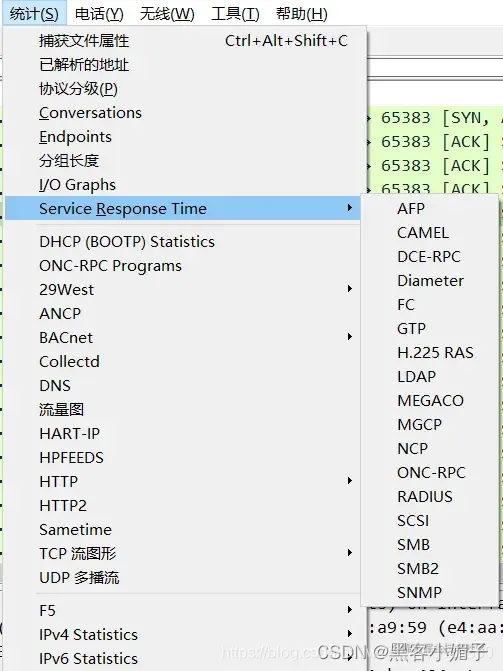The image size is (503, 671).
Task: Select SMB submenu entry
Action: (430, 544)
